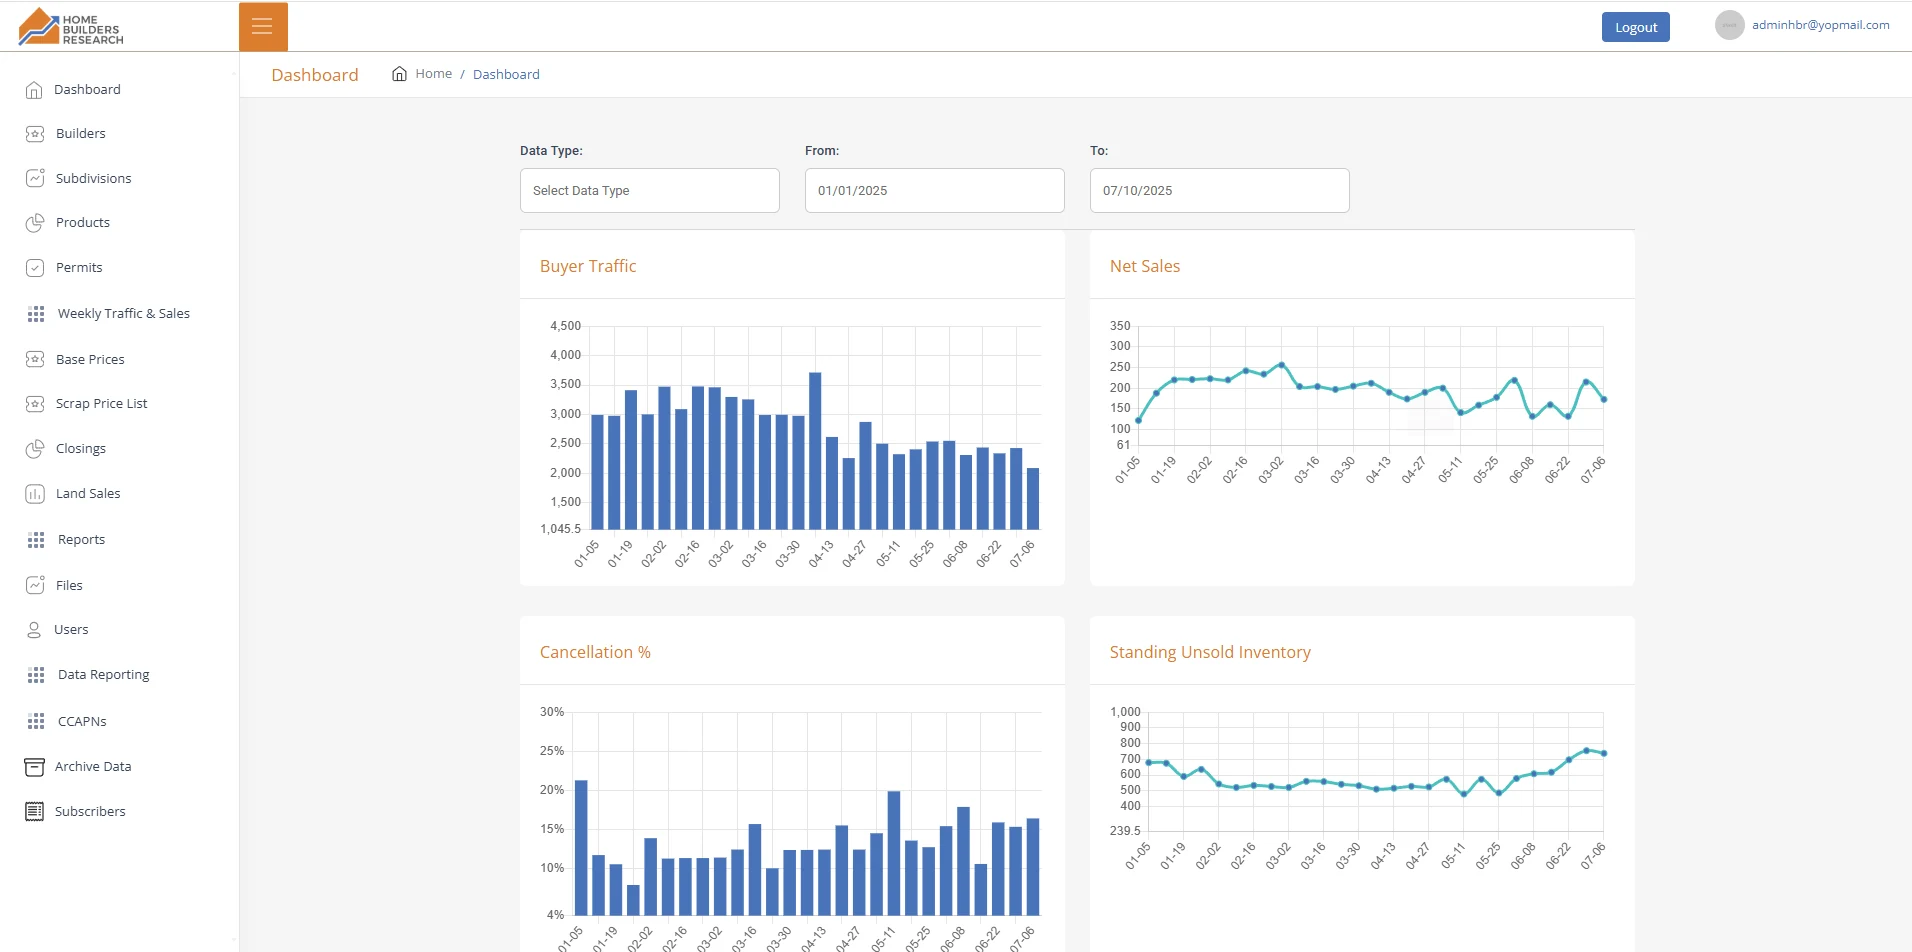Click the CCAPNs grid icon

[36, 721]
